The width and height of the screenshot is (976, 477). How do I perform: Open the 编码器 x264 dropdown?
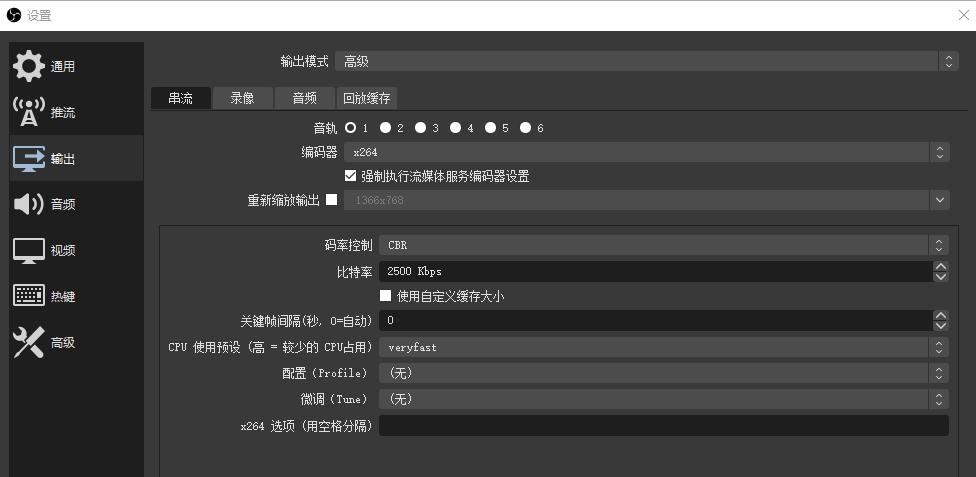click(x=647, y=152)
